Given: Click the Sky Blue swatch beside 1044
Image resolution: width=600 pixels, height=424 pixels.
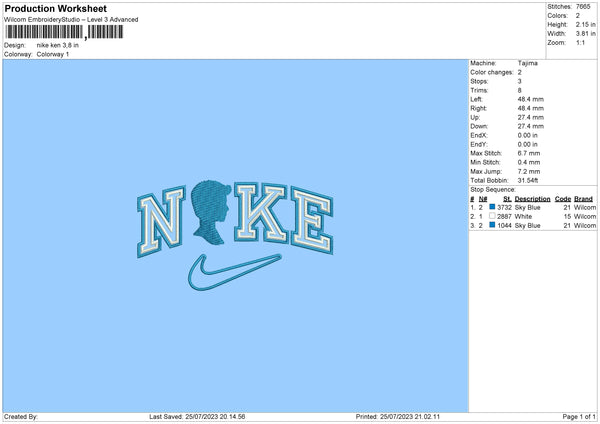Looking at the screenshot, I should 492,225.
